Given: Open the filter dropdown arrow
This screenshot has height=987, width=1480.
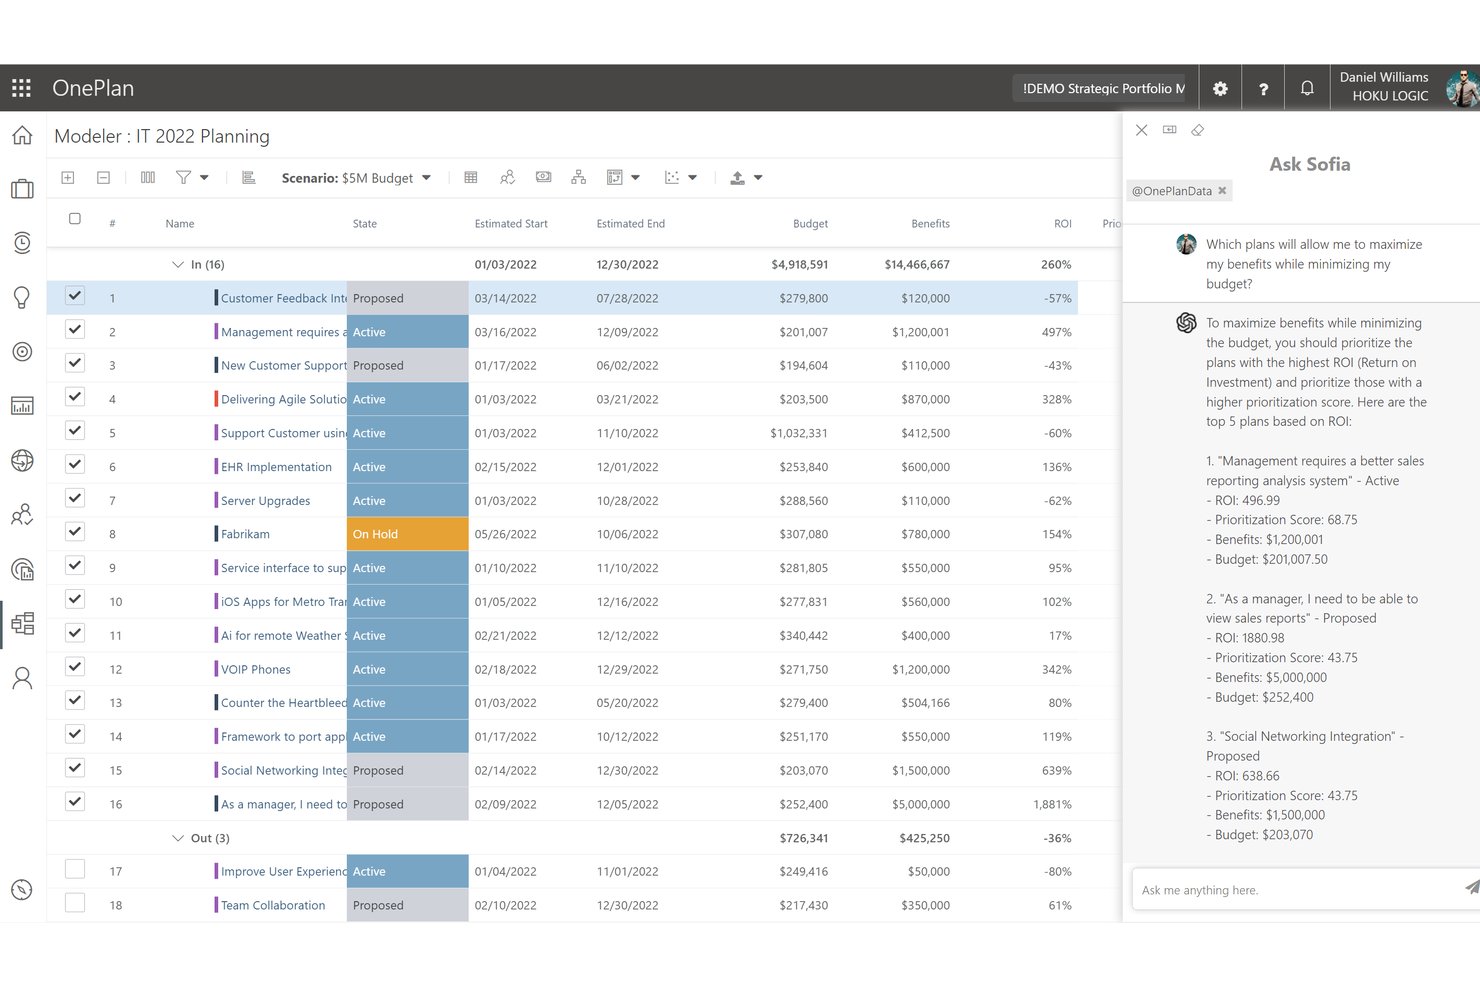Looking at the screenshot, I should pyautogui.click(x=204, y=178).
